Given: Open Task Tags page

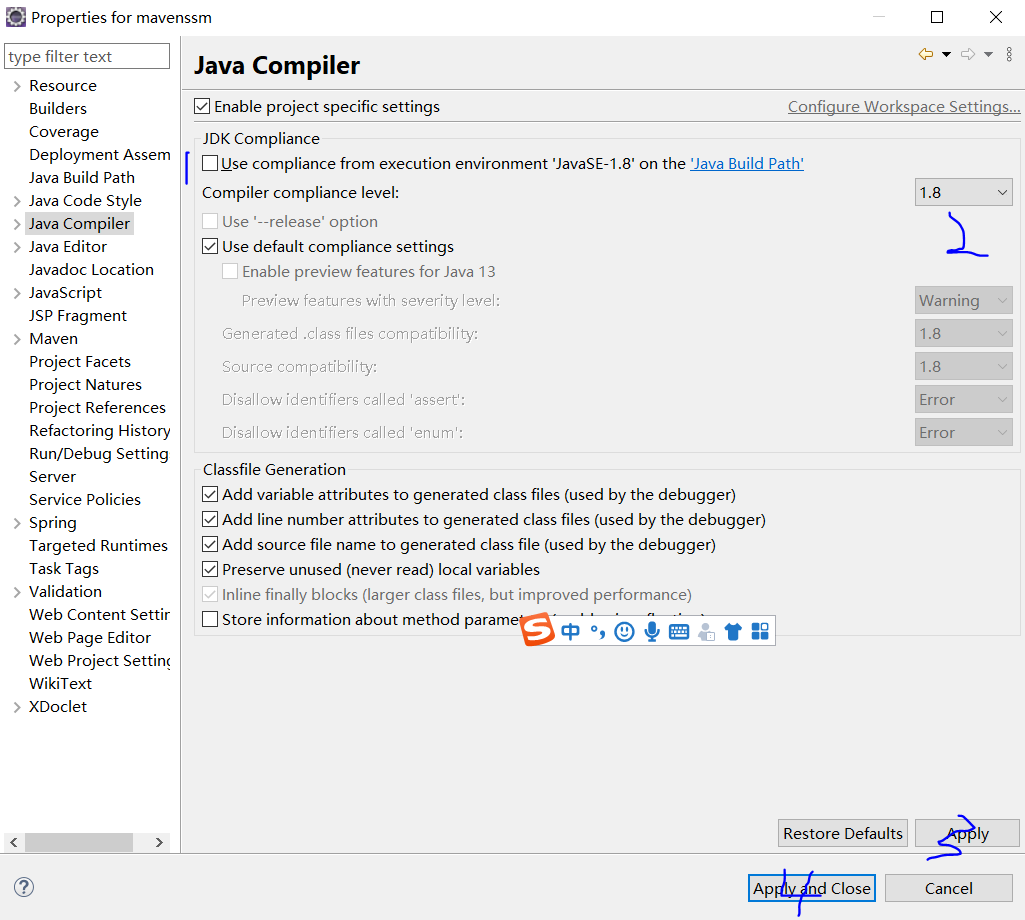Looking at the screenshot, I should 64,569.
